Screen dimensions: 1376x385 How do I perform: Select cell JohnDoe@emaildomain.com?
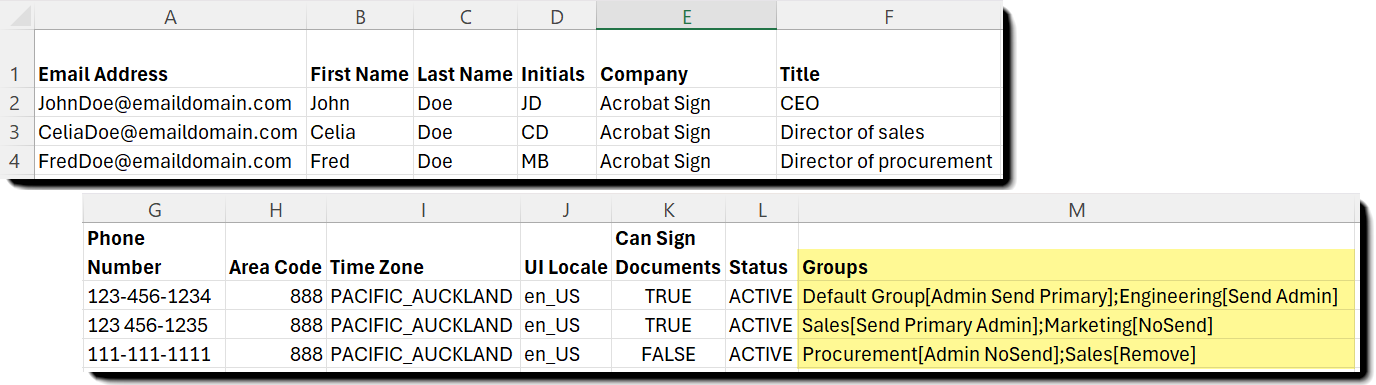(x=170, y=103)
